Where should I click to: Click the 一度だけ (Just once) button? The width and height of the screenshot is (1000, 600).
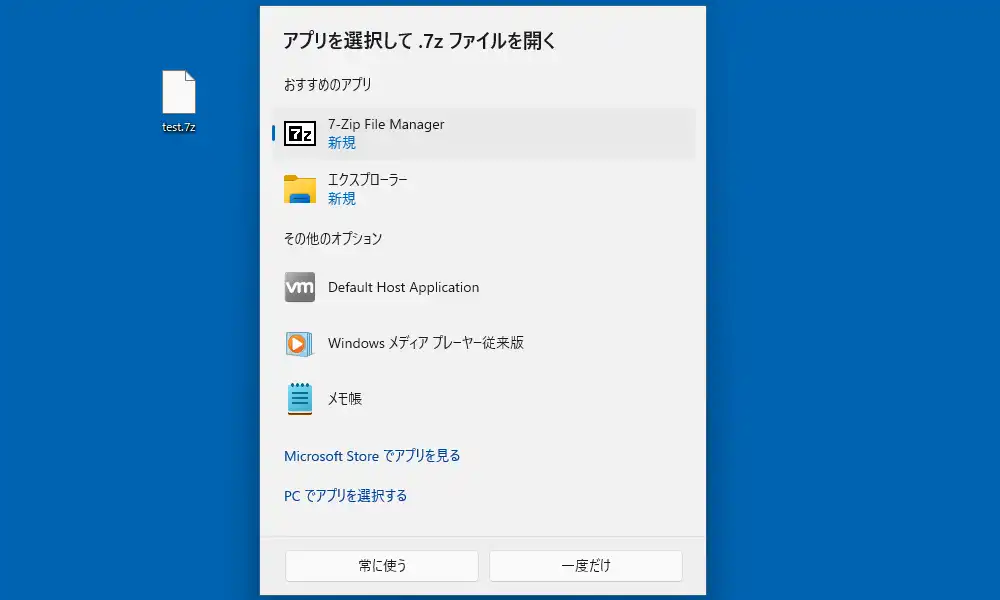point(585,566)
